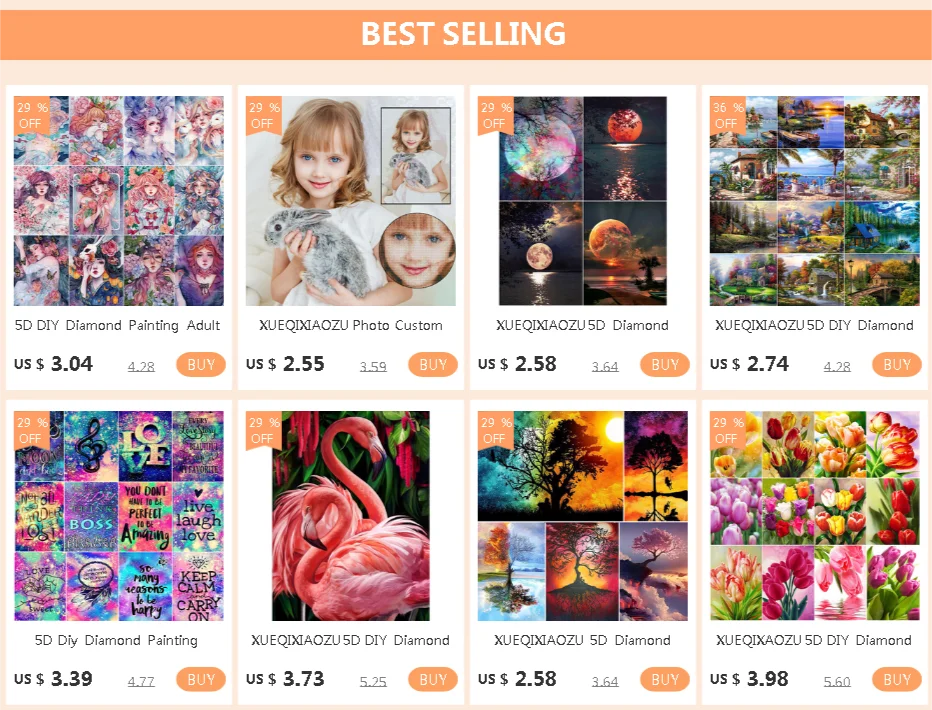
Task: Open the tulip flowers collage image
Action: (x=814, y=516)
